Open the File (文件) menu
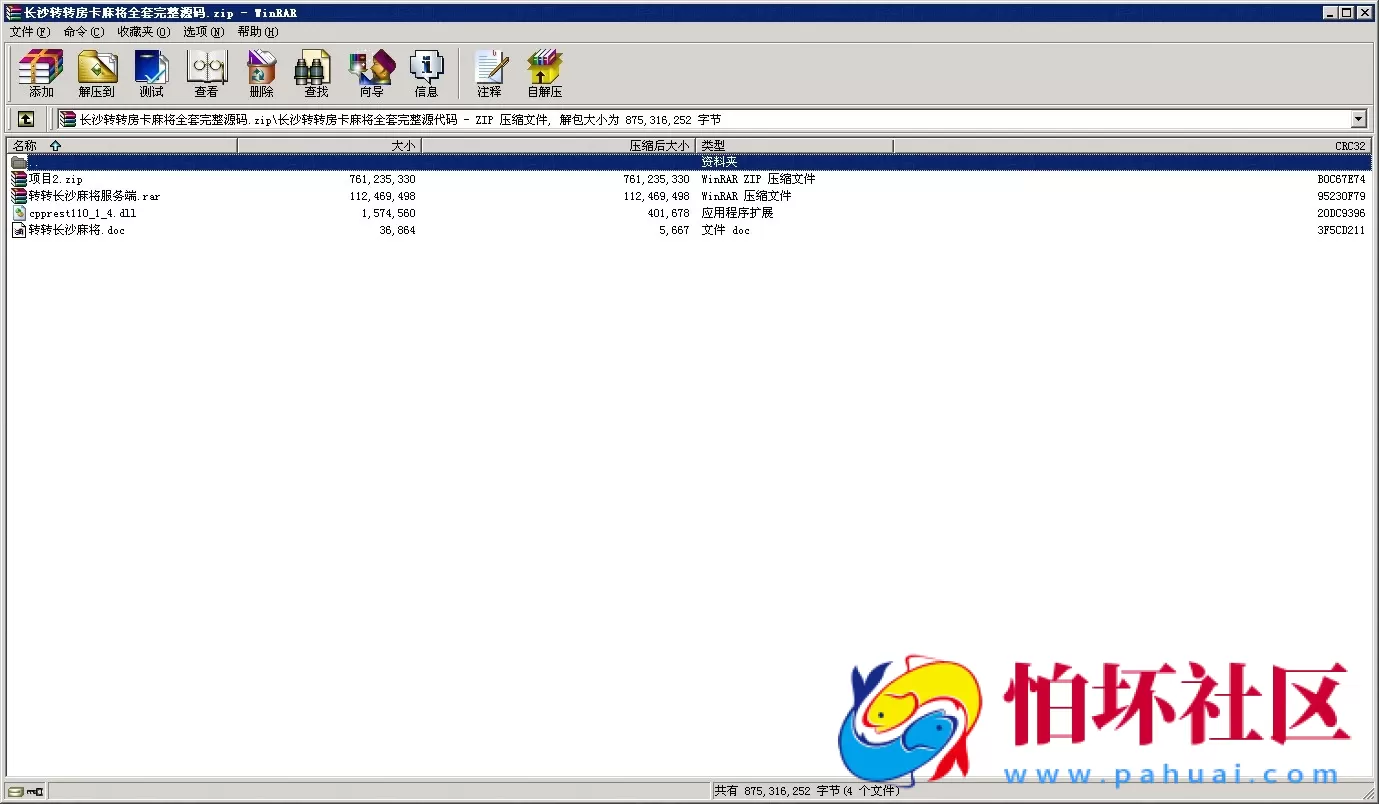 29,32
